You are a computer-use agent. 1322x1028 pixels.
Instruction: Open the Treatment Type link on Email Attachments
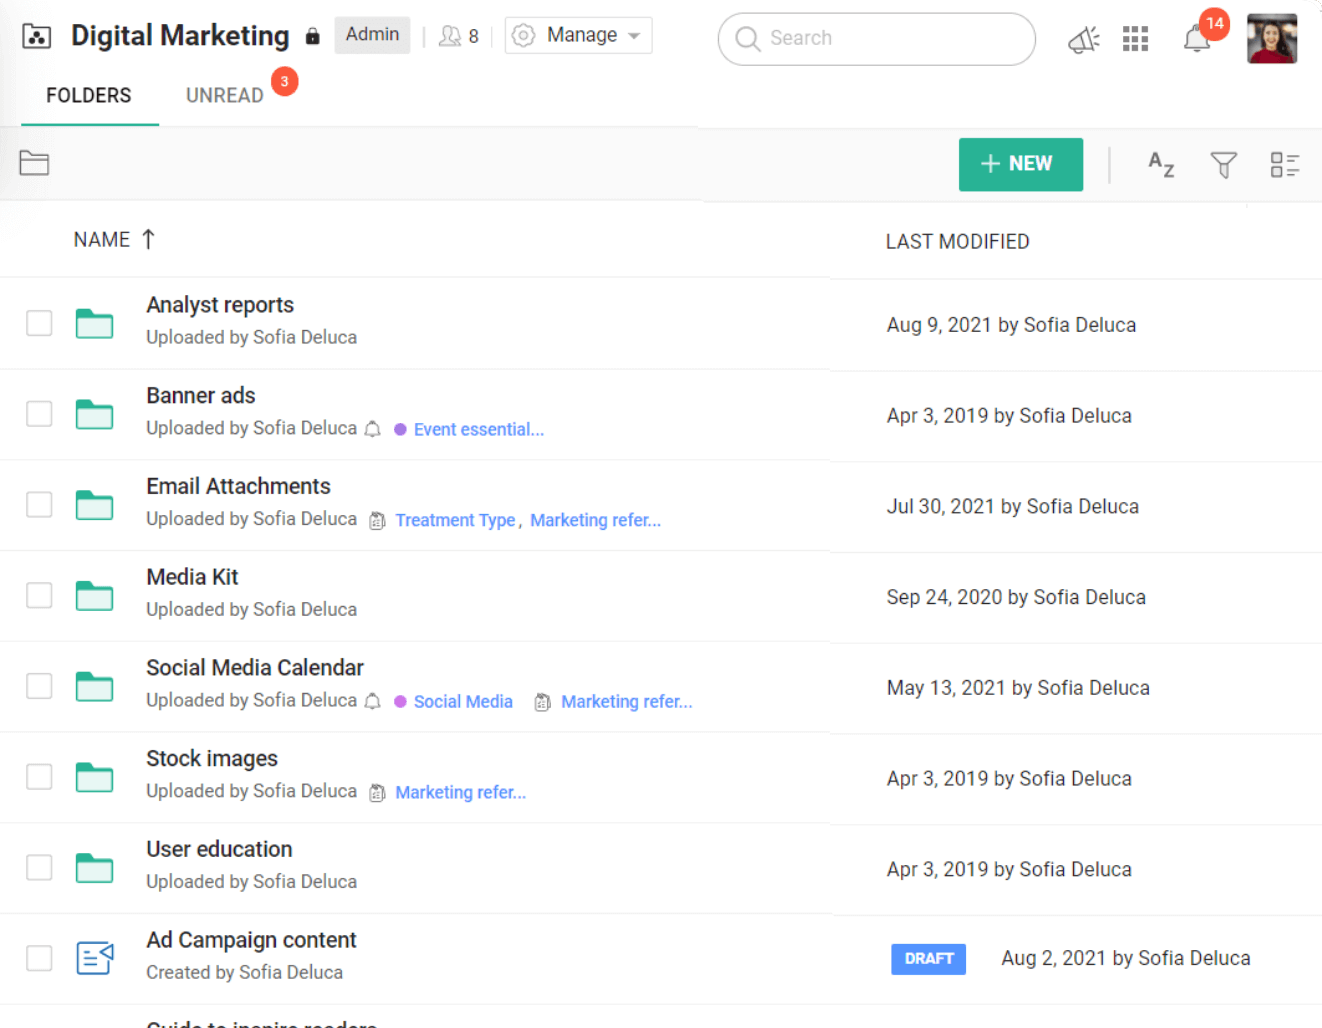455,520
